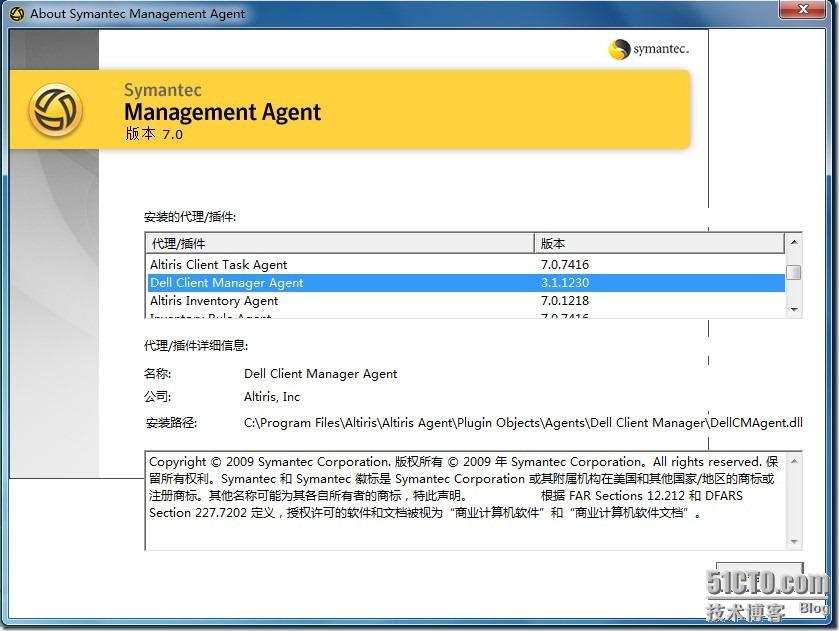Sort by the 代理/插件 column header
This screenshot has height=631, width=839.
[x=340, y=244]
